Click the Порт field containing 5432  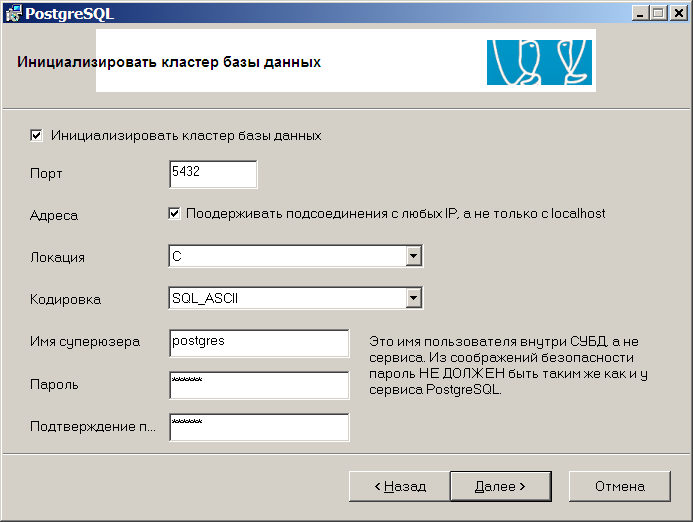pyautogui.click(x=213, y=174)
